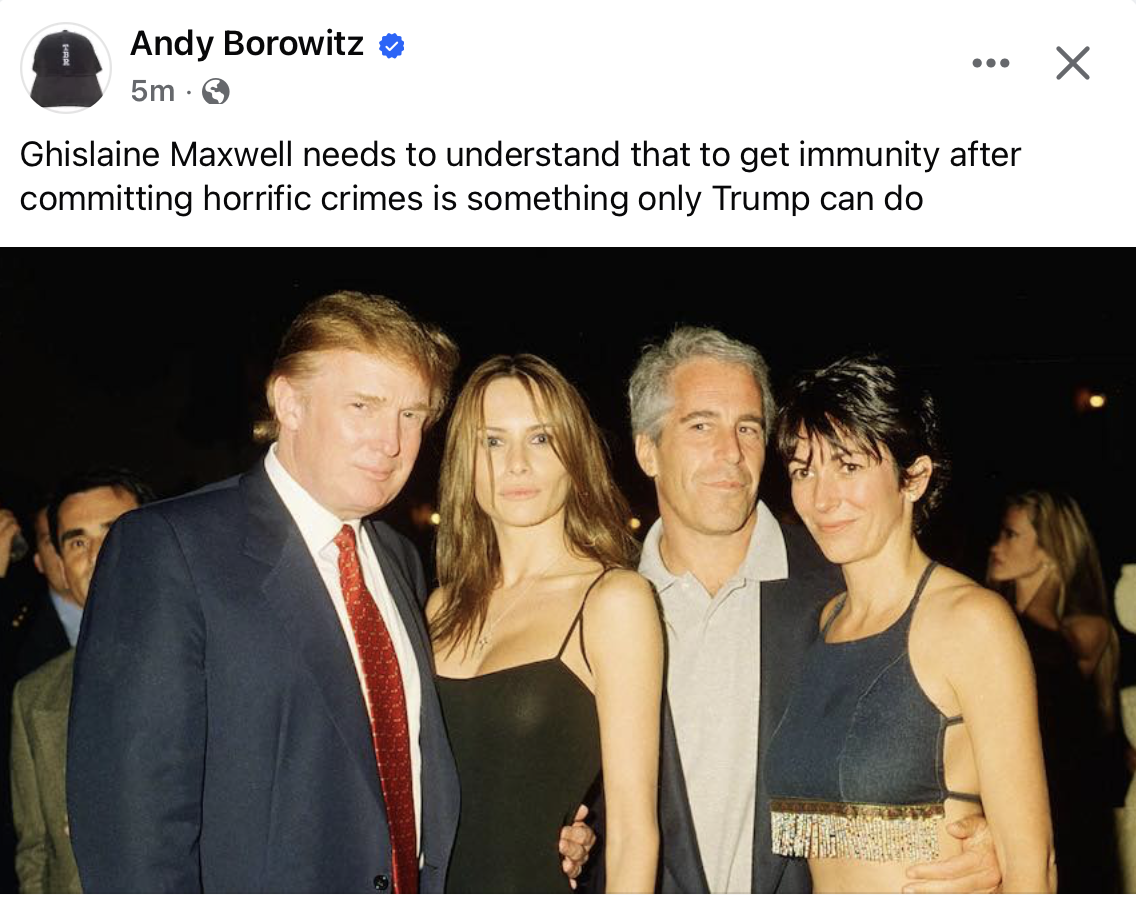Open Andy Borowitz's black cap profile picture

(66, 67)
